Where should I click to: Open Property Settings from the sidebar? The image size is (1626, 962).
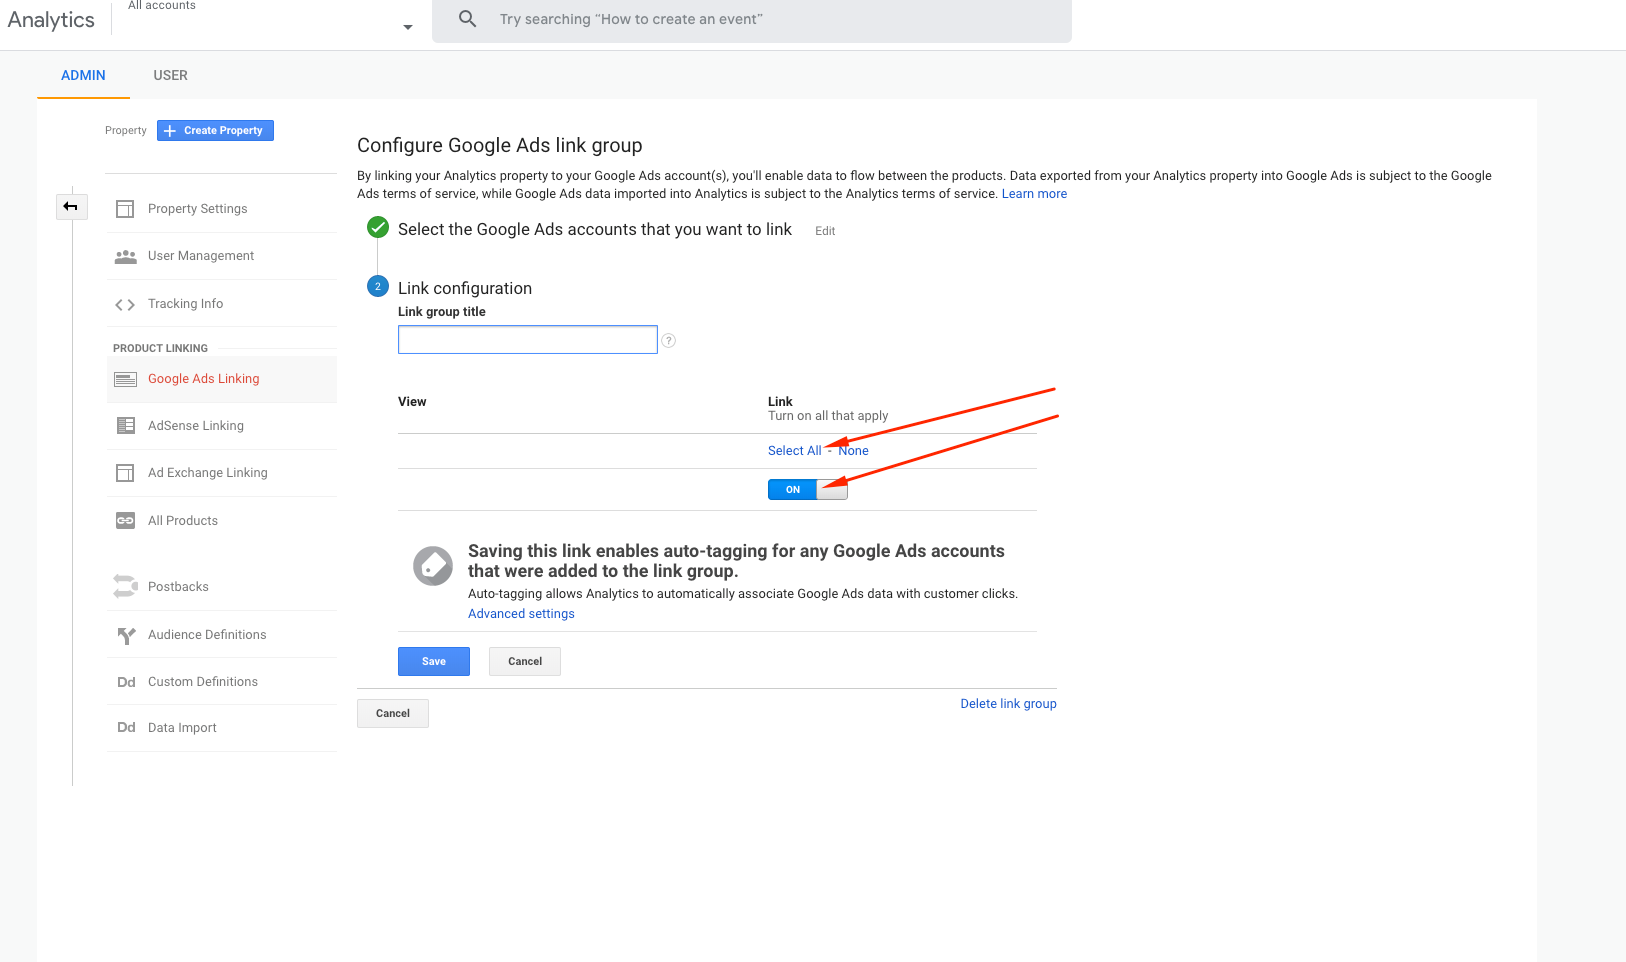(197, 208)
